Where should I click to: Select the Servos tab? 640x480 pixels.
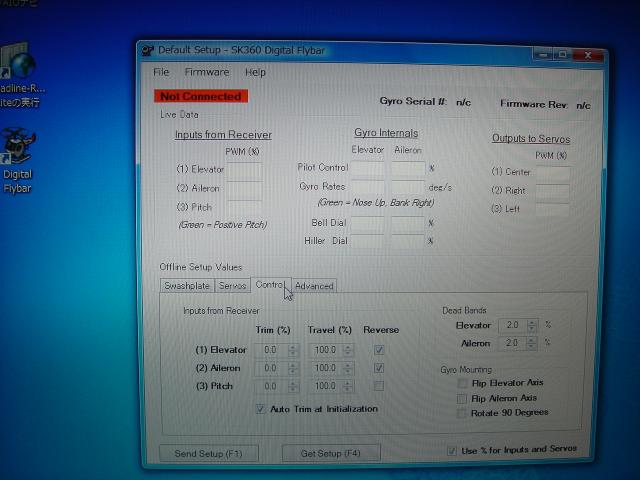(232, 286)
